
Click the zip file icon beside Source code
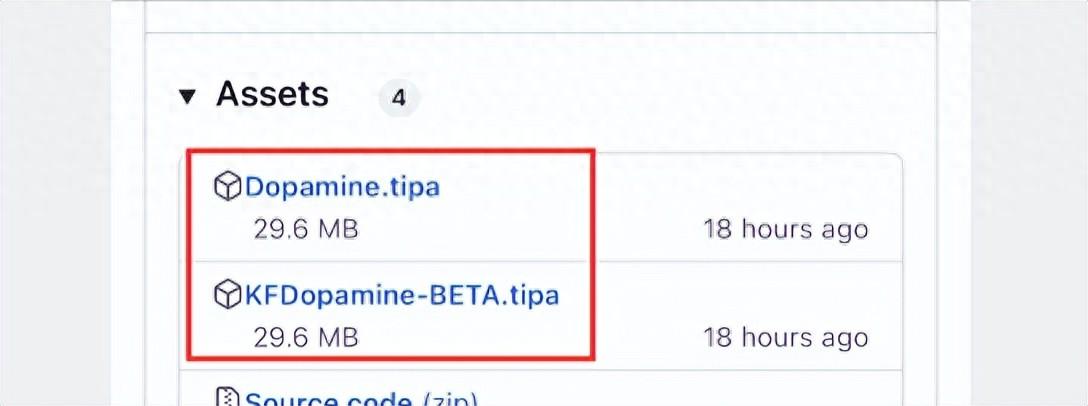pos(228,399)
